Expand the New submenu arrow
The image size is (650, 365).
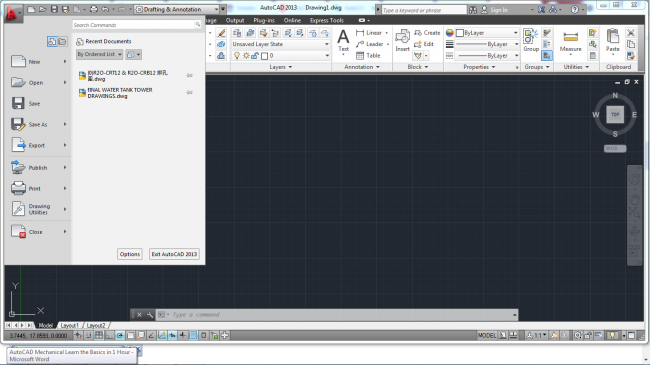[65, 61]
